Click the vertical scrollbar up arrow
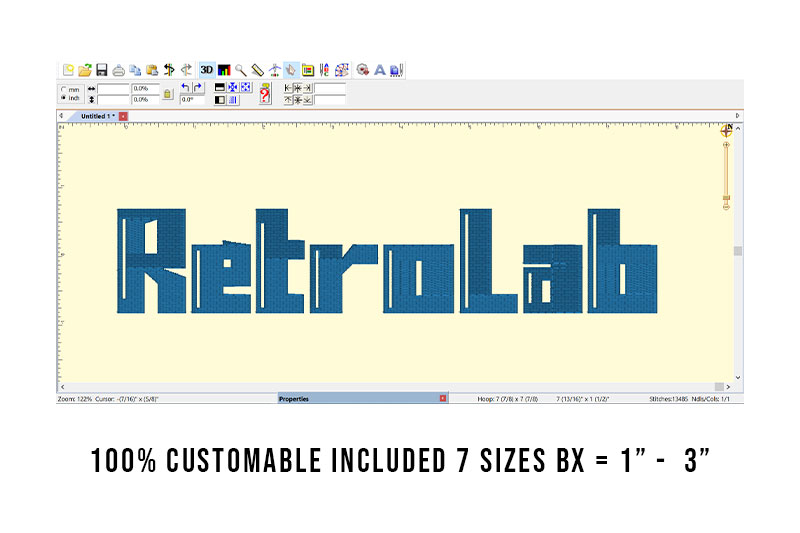Image resolution: width=800 pixels, height=533 pixels. [x=738, y=129]
